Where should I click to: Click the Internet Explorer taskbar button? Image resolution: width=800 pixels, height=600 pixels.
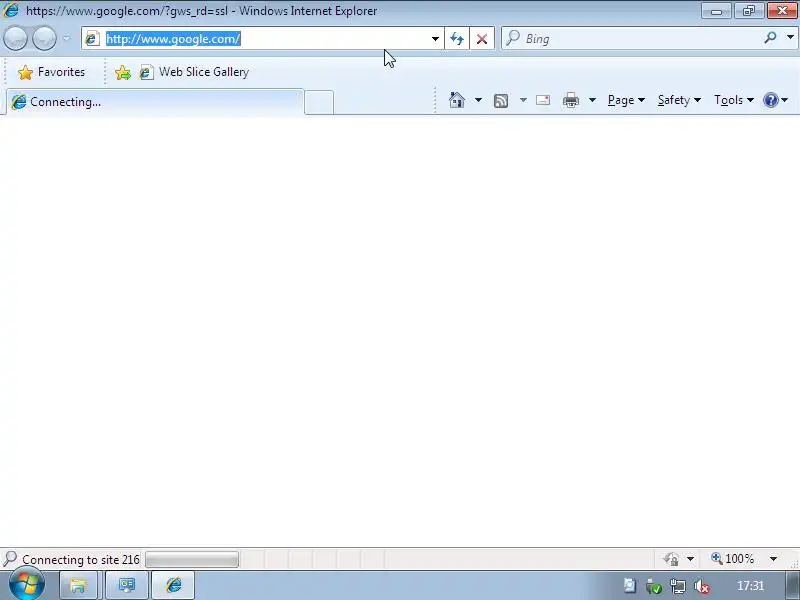click(173, 585)
